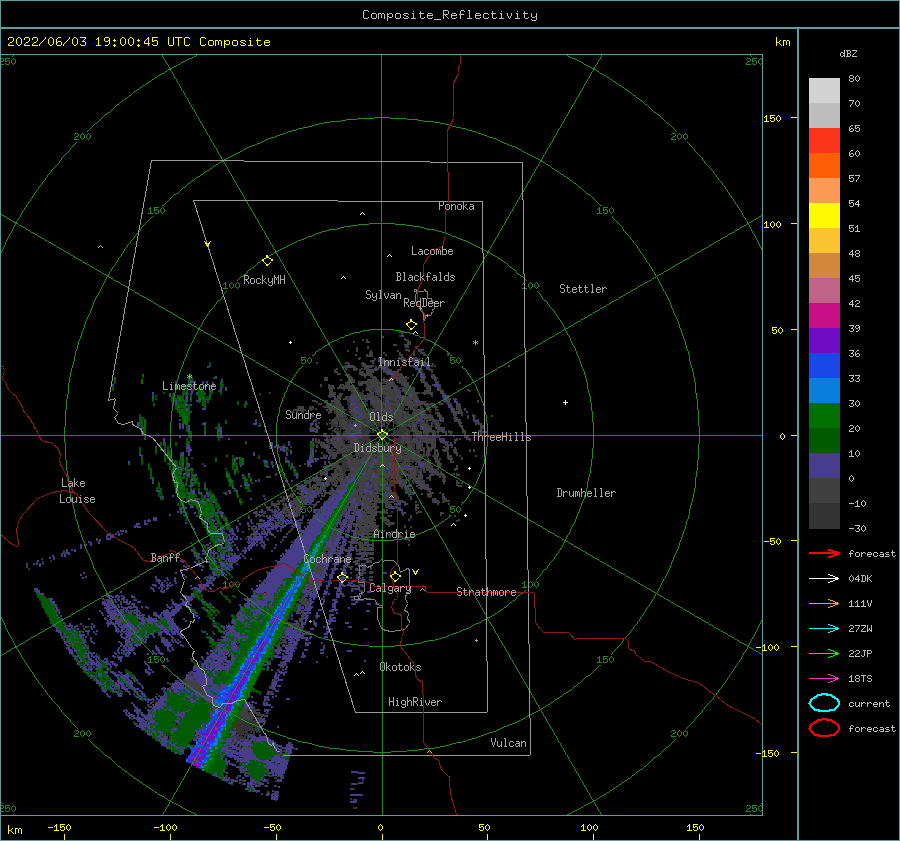This screenshot has height=841, width=900.
Task: Select the light blue 30-33 dBZ swatch
Action: 824,391
